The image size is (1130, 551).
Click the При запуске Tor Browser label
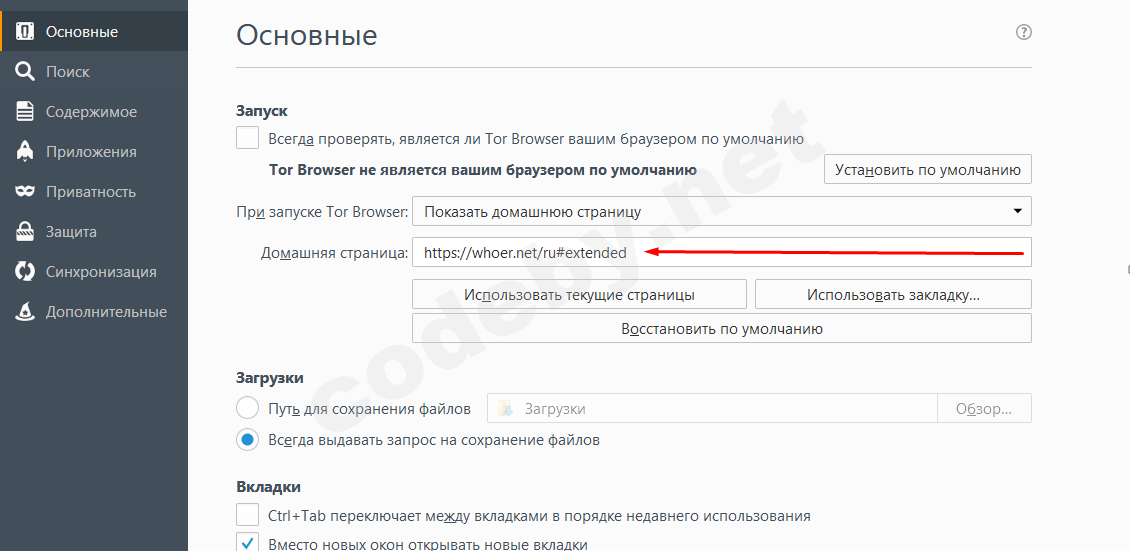point(322,212)
